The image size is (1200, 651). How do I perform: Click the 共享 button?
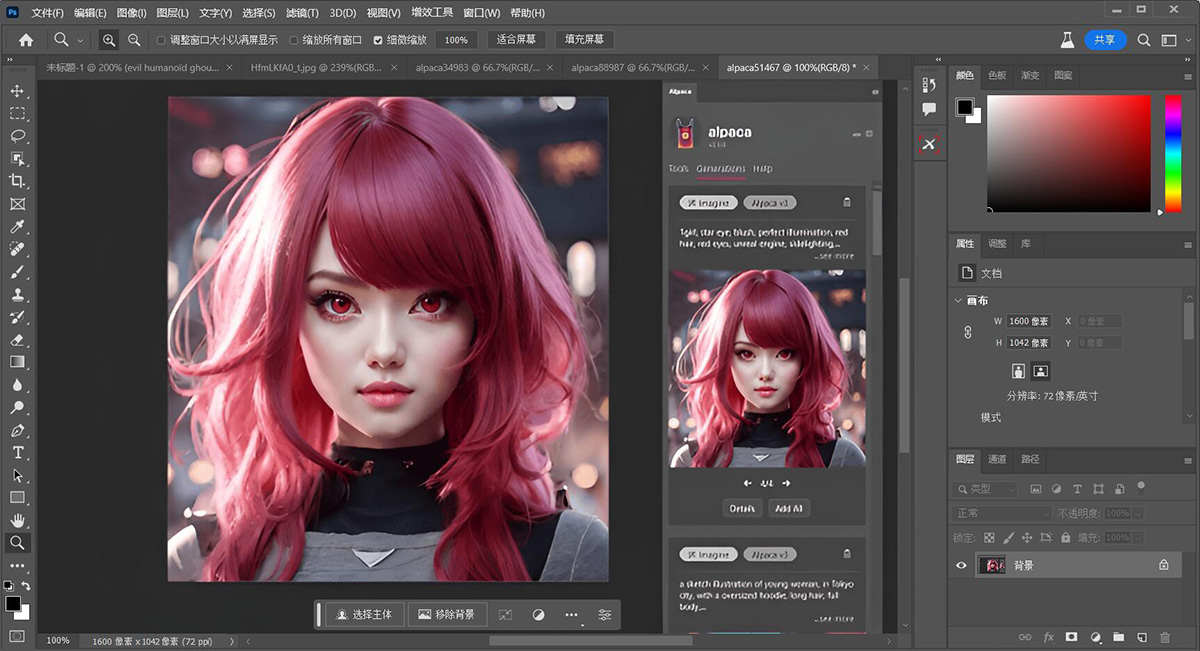click(x=1105, y=39)
